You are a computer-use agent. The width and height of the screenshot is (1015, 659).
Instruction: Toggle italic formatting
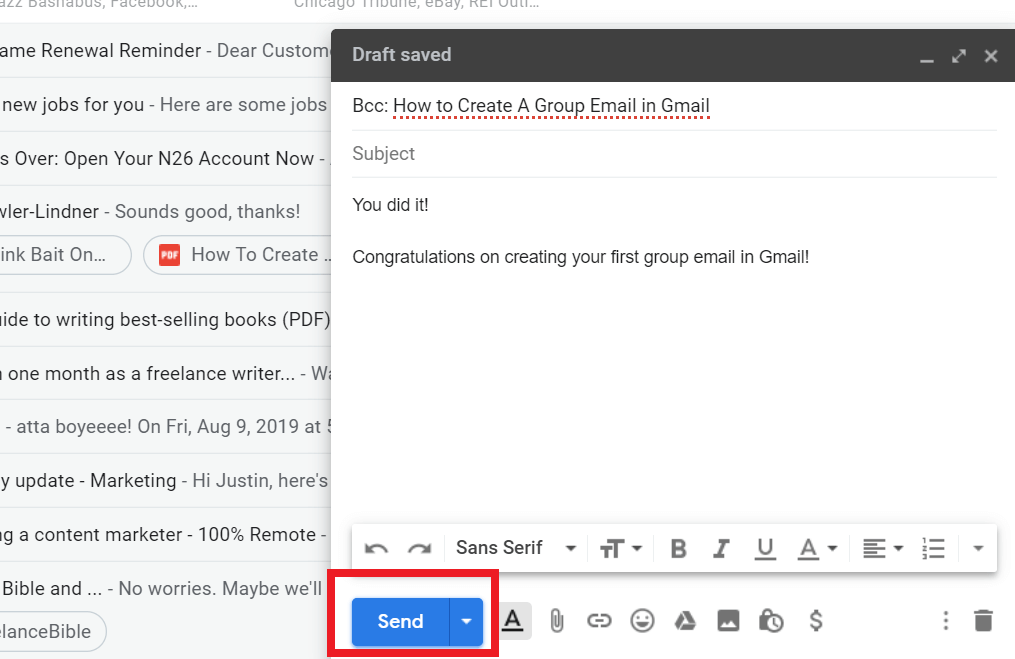[x=722, y=548]
